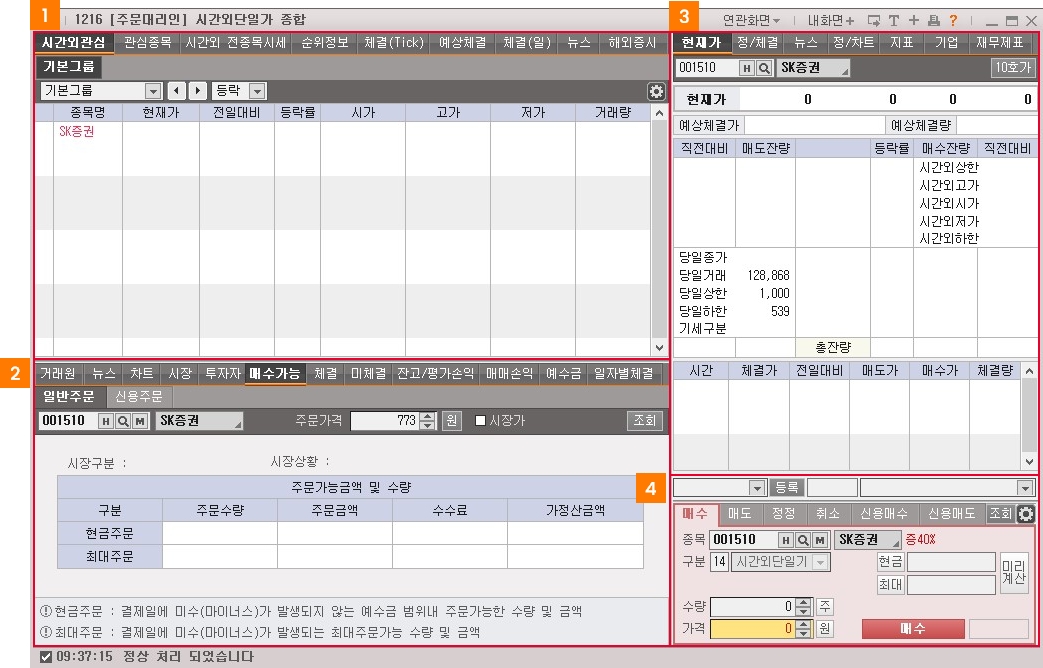Click the yellow 가격 input field
Screen dimensions: 1043x668
click(x=752, y=629)
